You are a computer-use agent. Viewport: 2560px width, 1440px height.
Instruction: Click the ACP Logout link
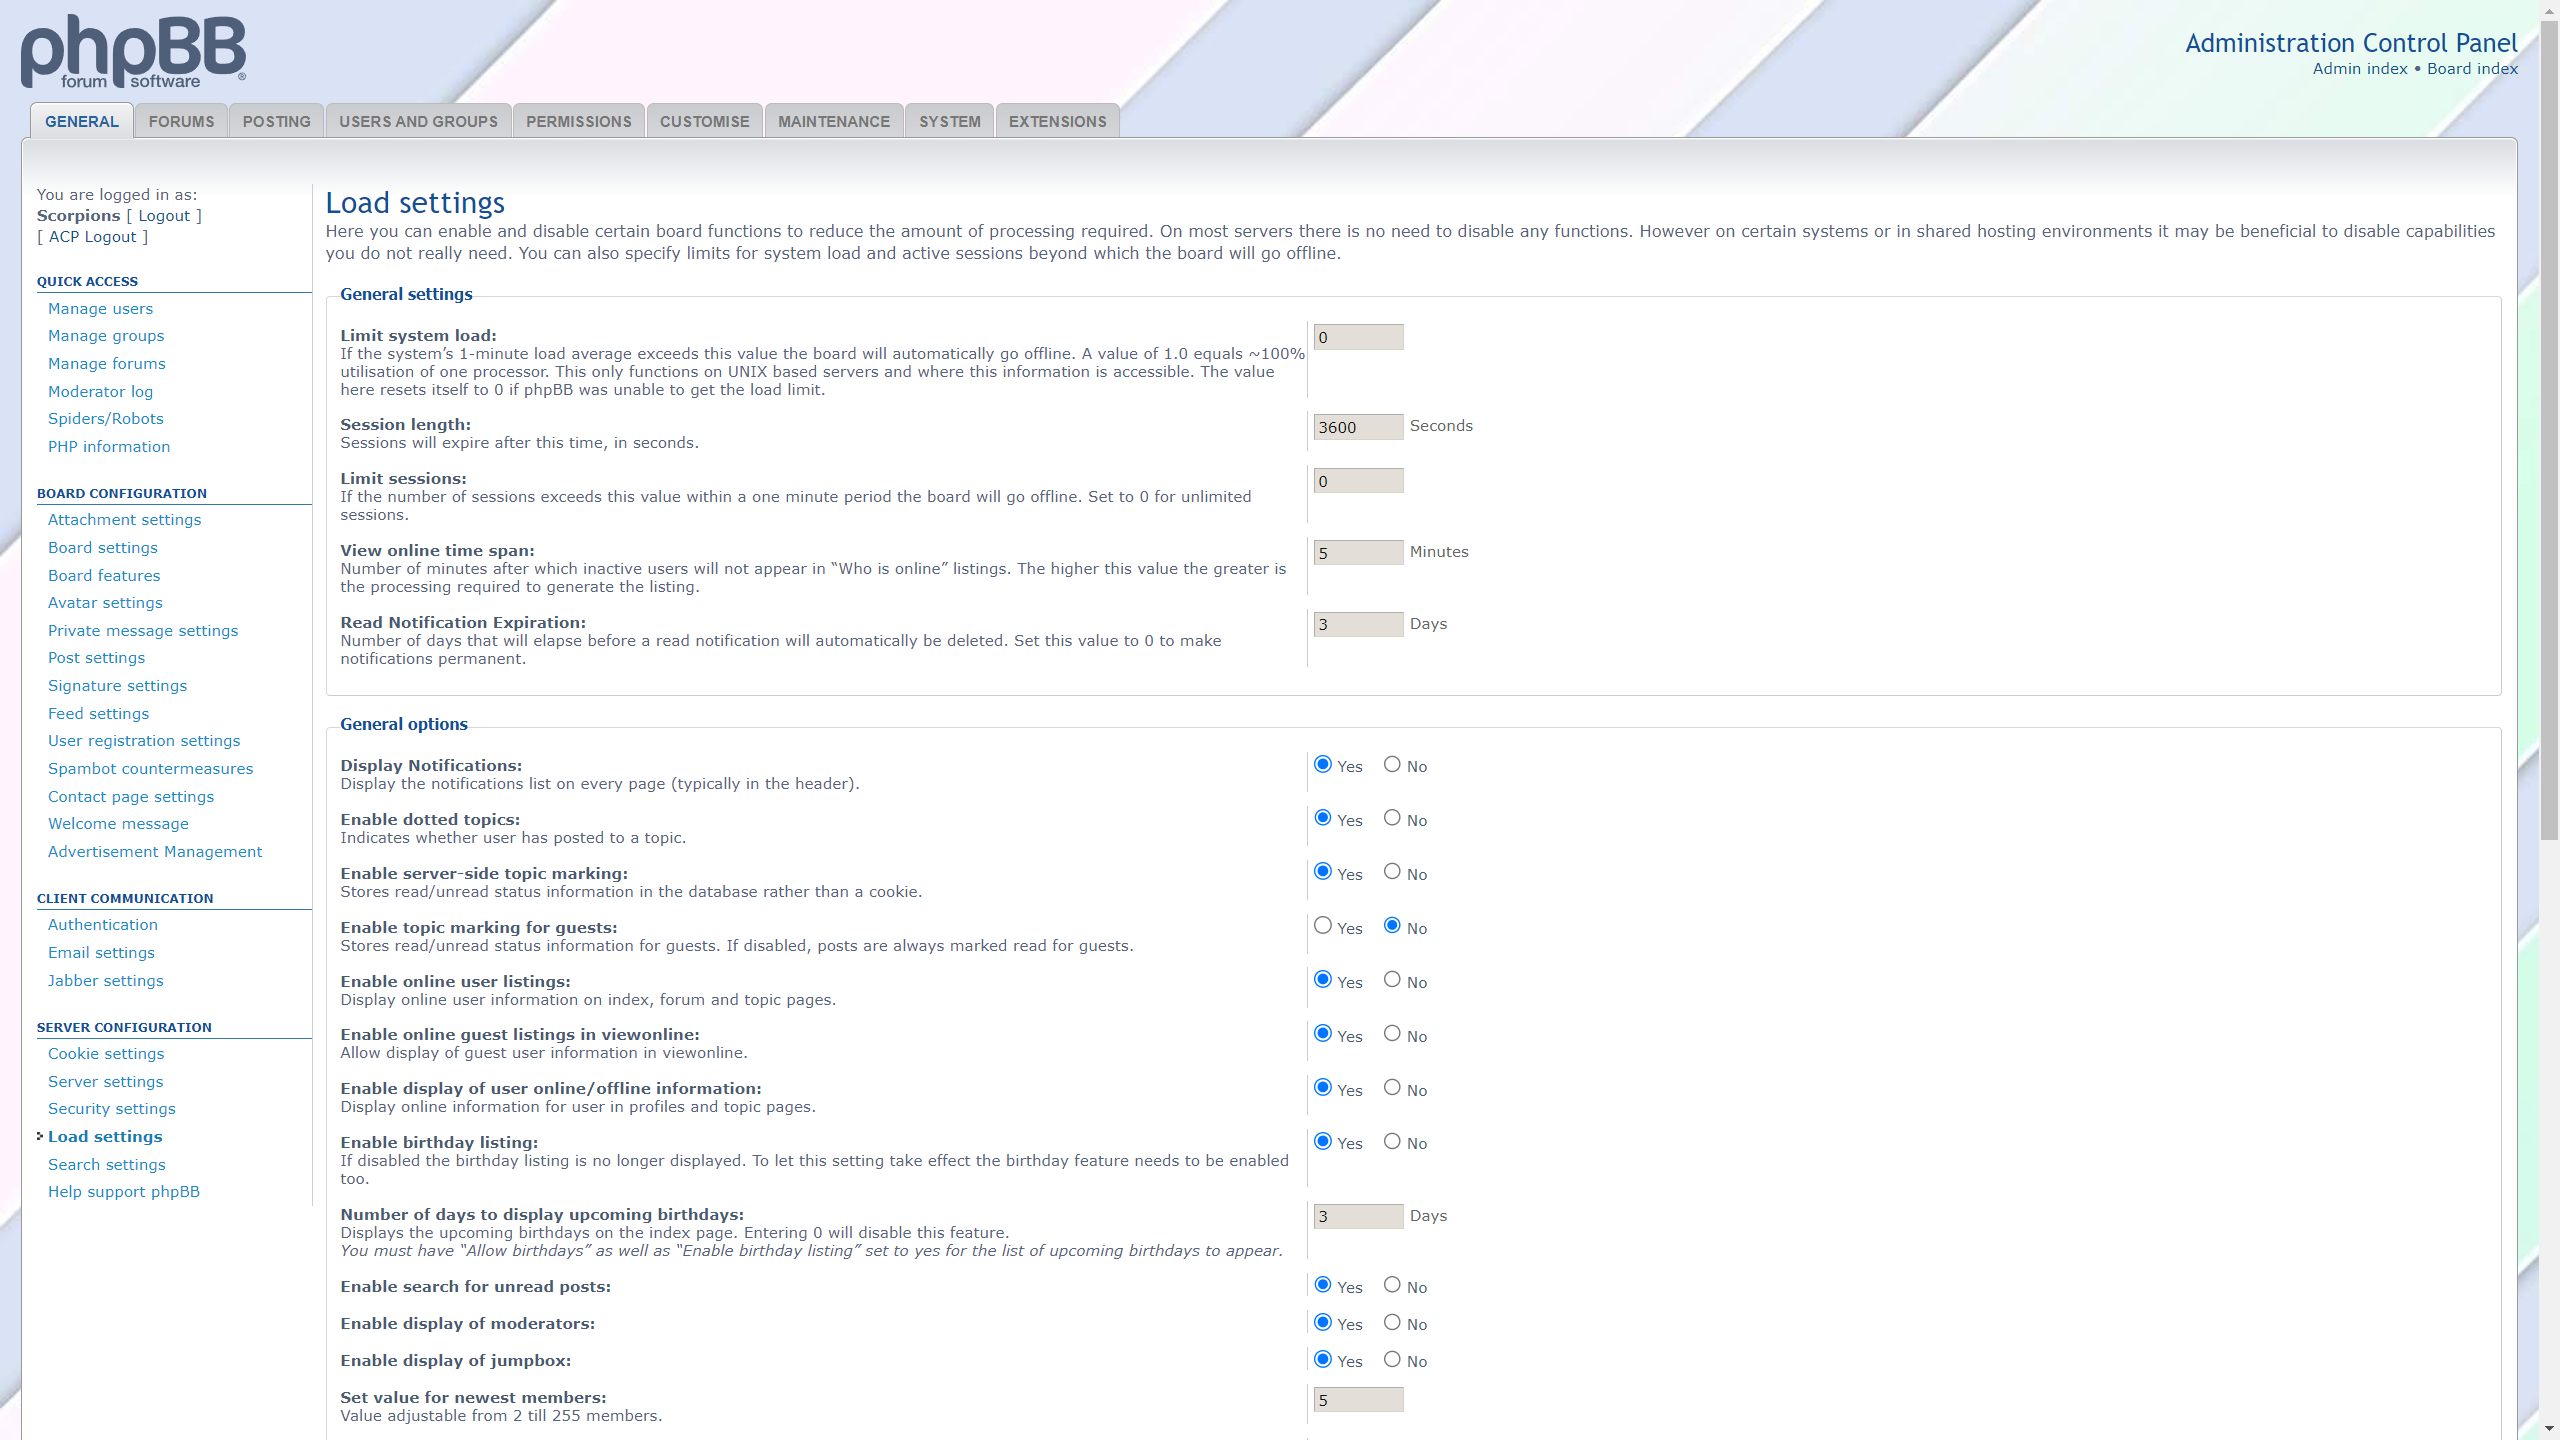92,237
